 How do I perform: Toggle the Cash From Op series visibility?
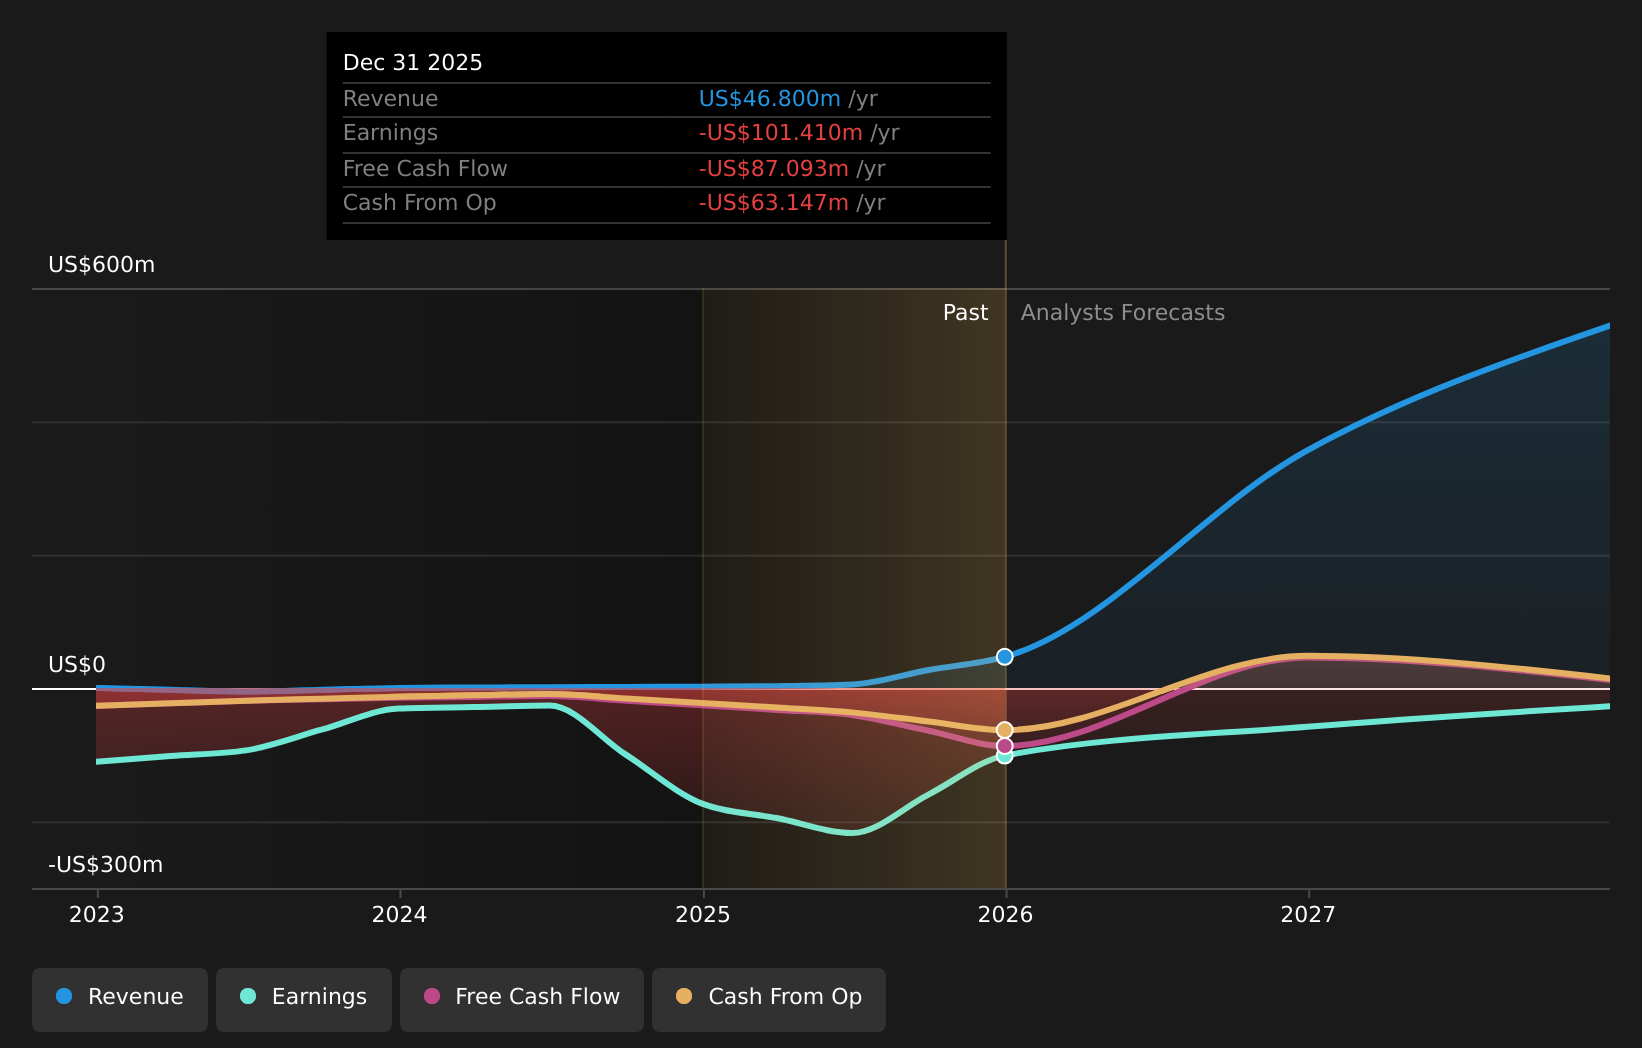[768, 997]
